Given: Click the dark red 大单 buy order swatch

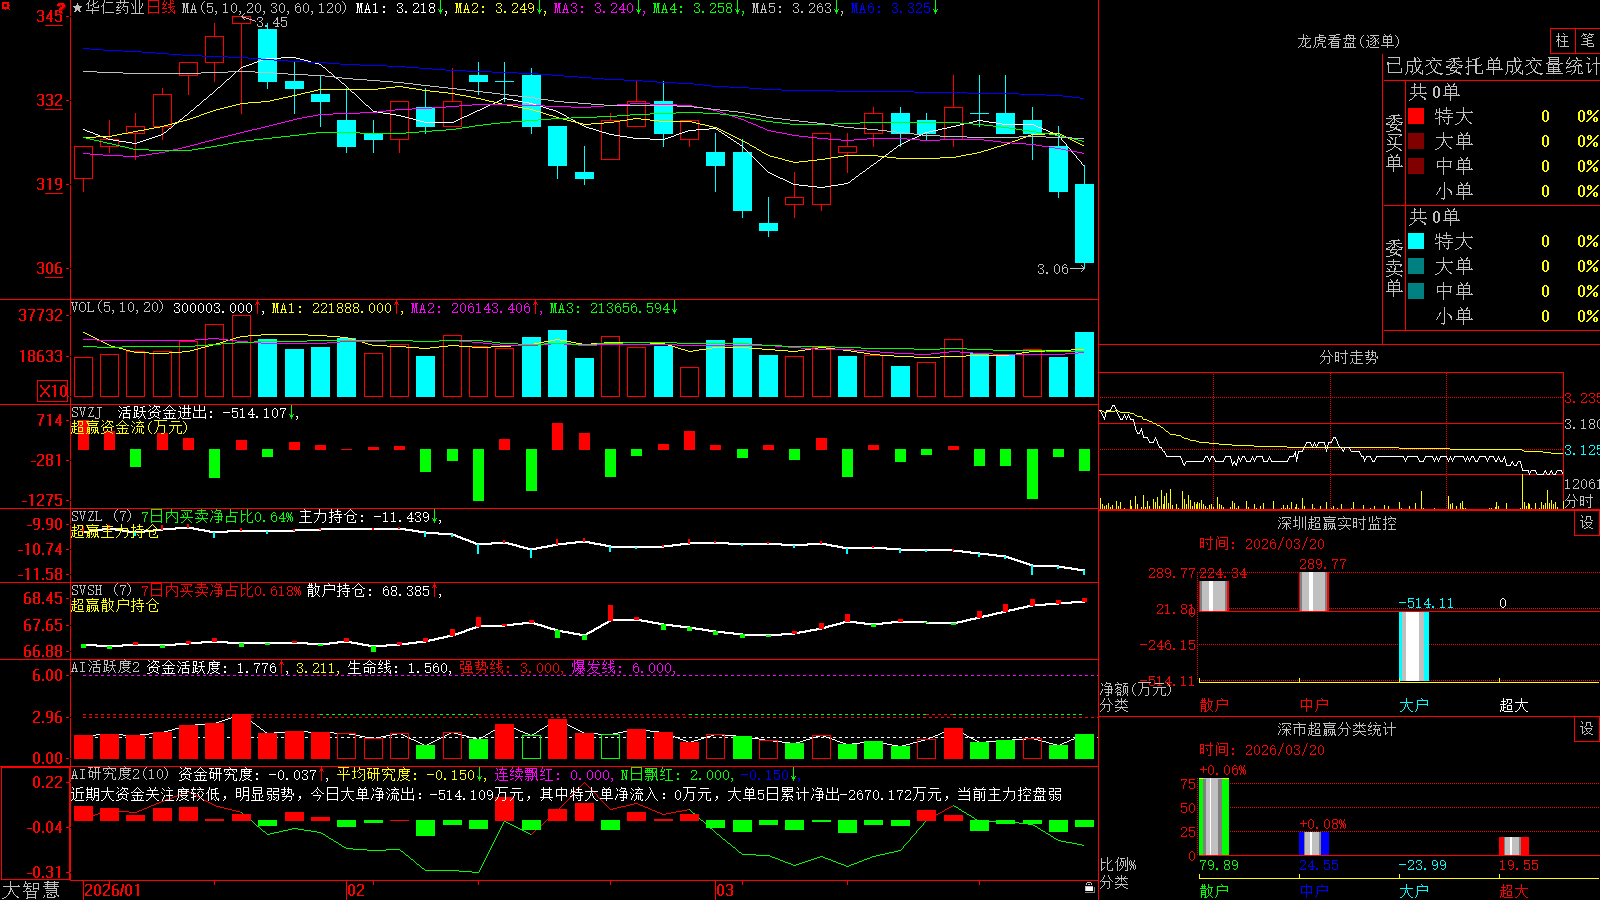Looking at the screenshot, I should 1416,141.
